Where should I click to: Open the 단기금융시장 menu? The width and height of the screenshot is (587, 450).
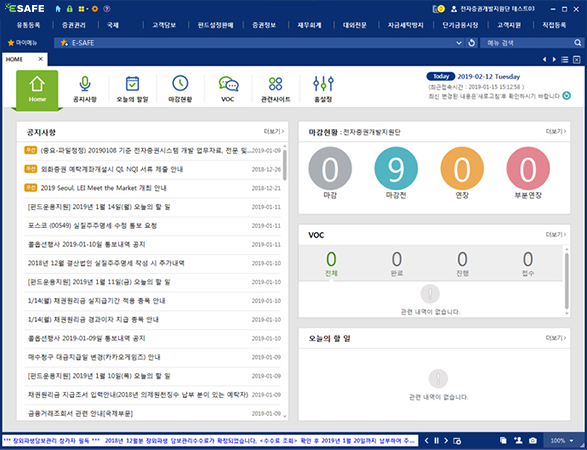(x=460, y=25)
